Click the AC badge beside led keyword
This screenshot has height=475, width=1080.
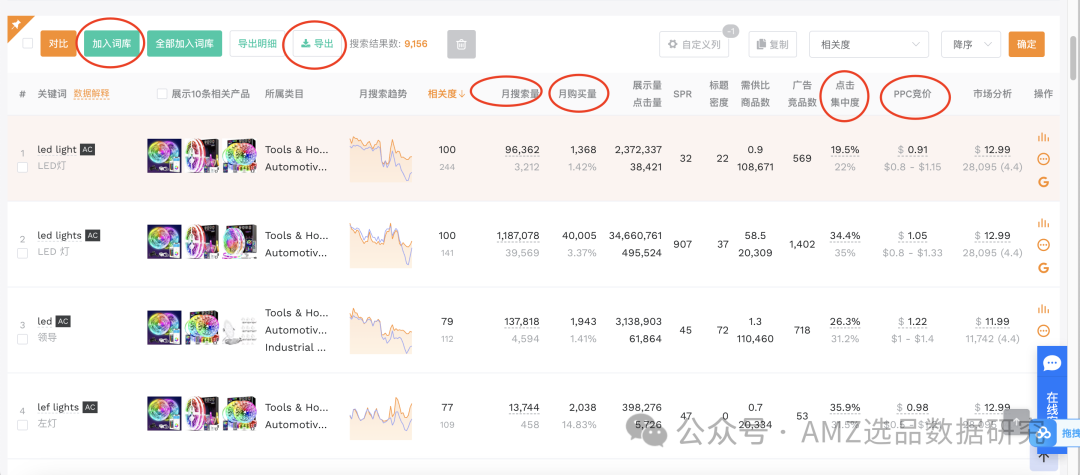(63, 321)
